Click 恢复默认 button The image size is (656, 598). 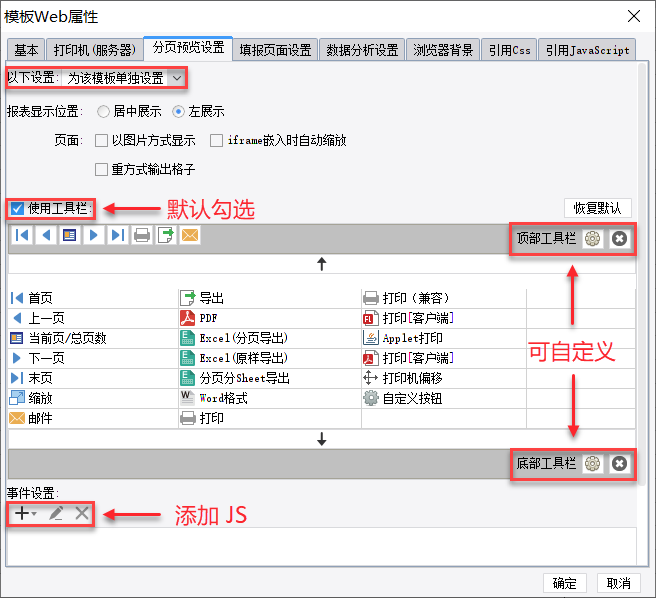[x=597, y=208]
